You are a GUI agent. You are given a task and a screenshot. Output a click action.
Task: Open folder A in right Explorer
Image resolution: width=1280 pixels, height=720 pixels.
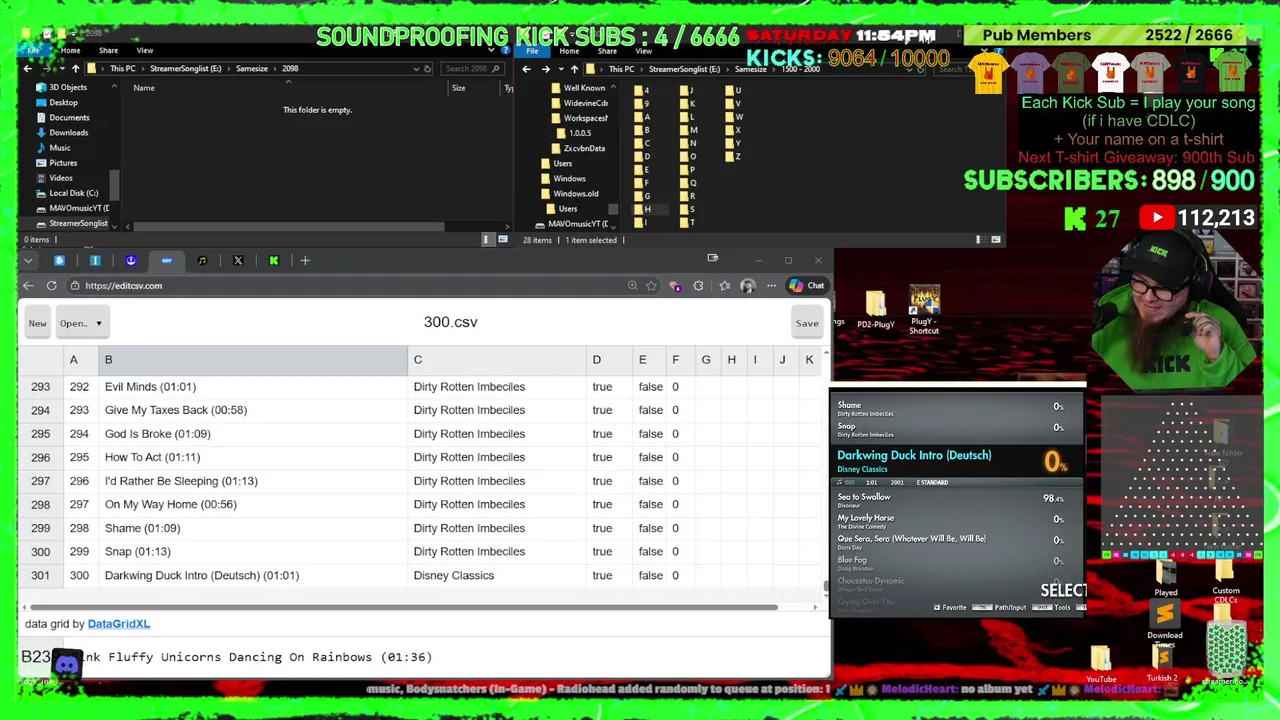642,117
